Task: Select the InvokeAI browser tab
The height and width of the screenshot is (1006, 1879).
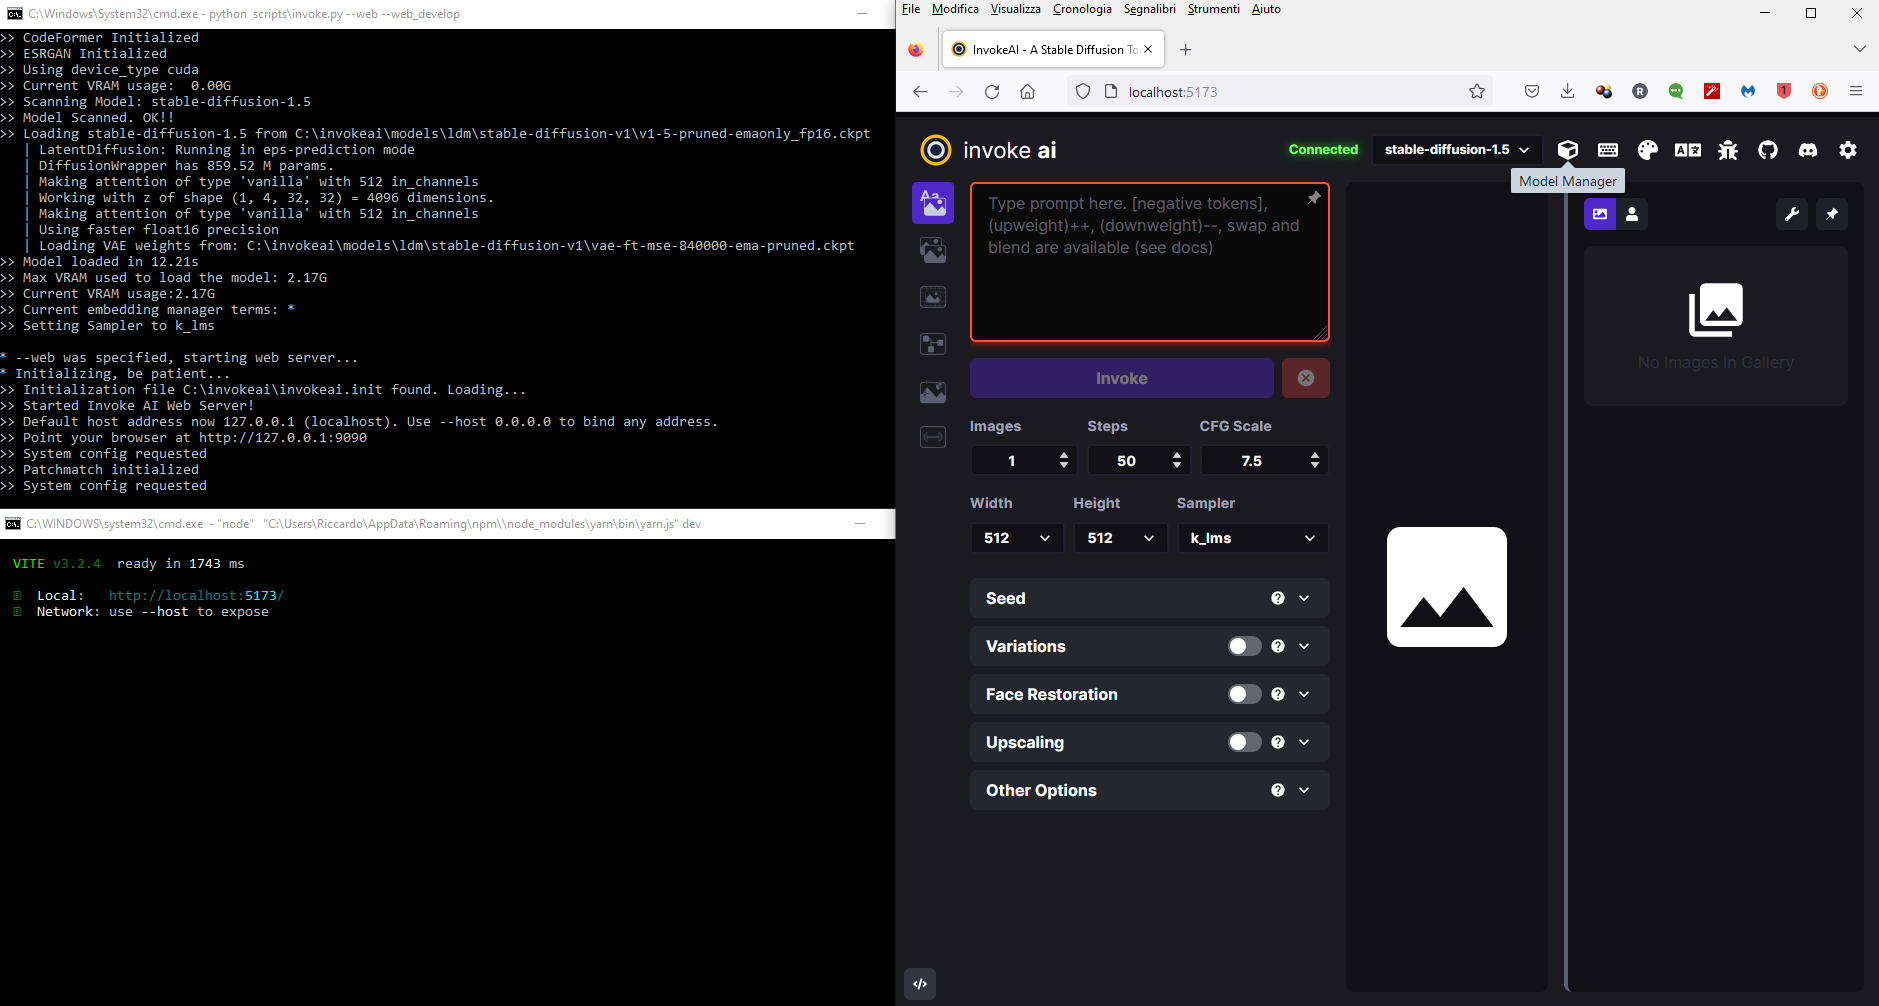Action: click(1053, 49)
